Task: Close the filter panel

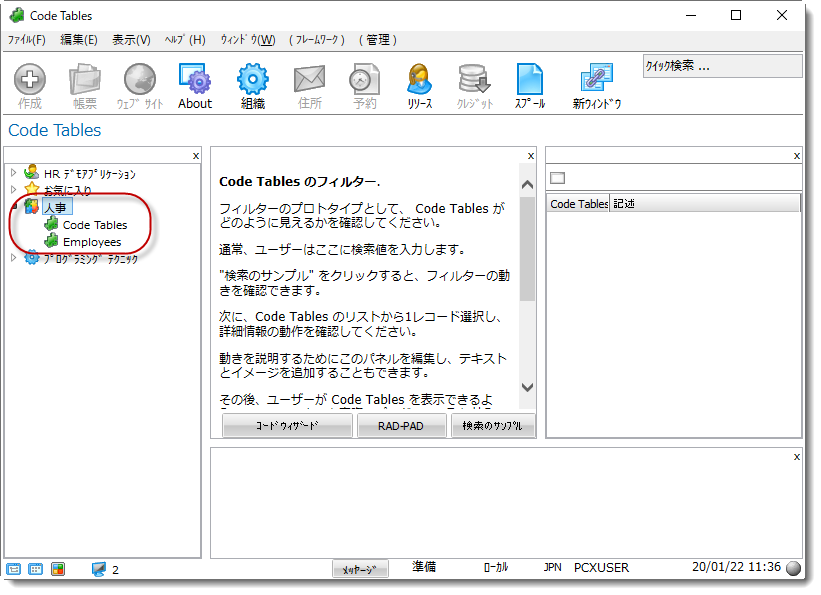Action: [531, 156]
